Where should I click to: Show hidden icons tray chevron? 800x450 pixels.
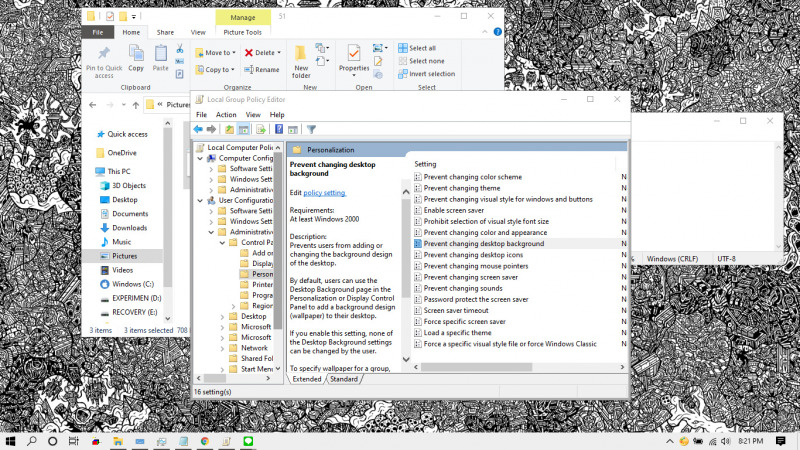click(x=669, y=441)
